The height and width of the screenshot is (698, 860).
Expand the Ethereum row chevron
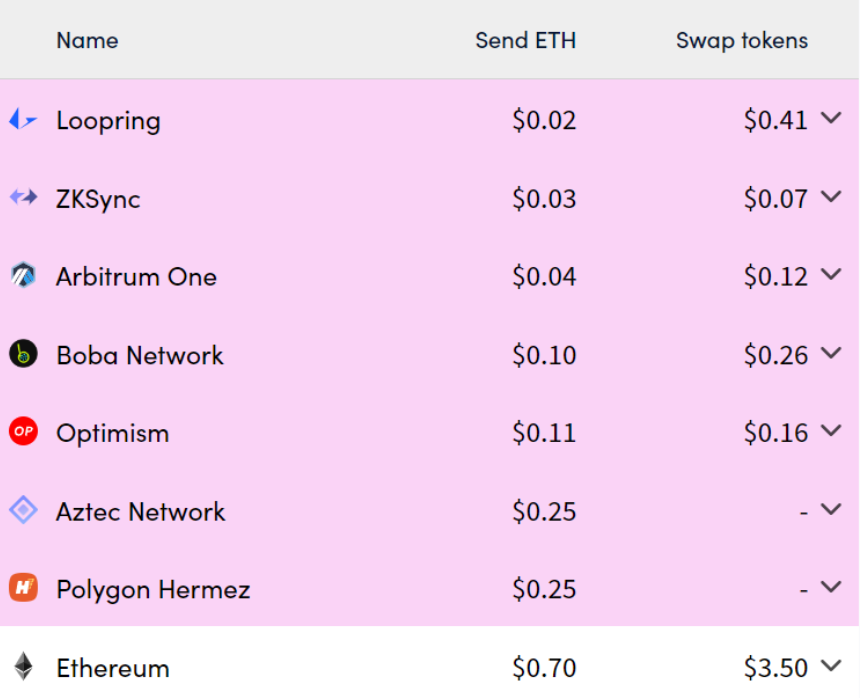pyautogui.click(x=831, y=666)
